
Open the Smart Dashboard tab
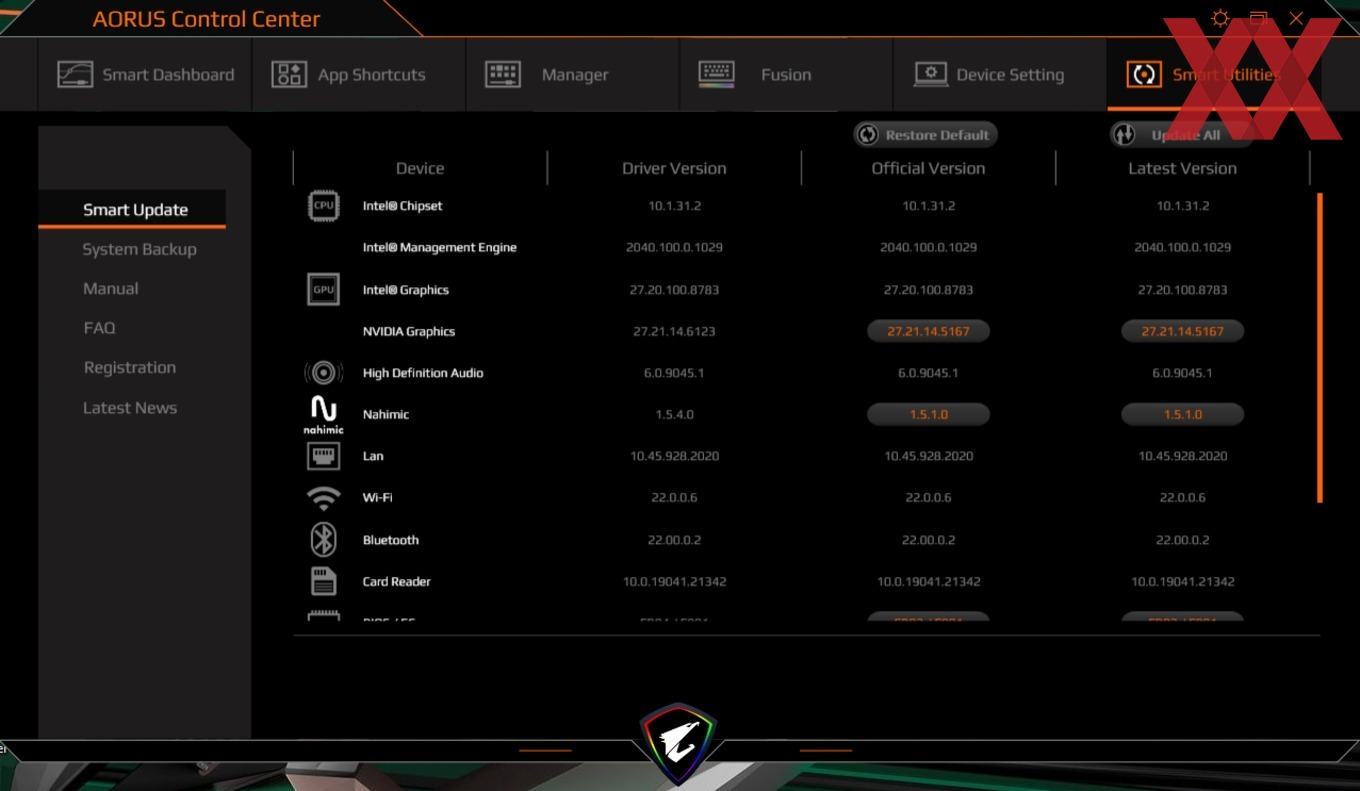pos(145,75)
